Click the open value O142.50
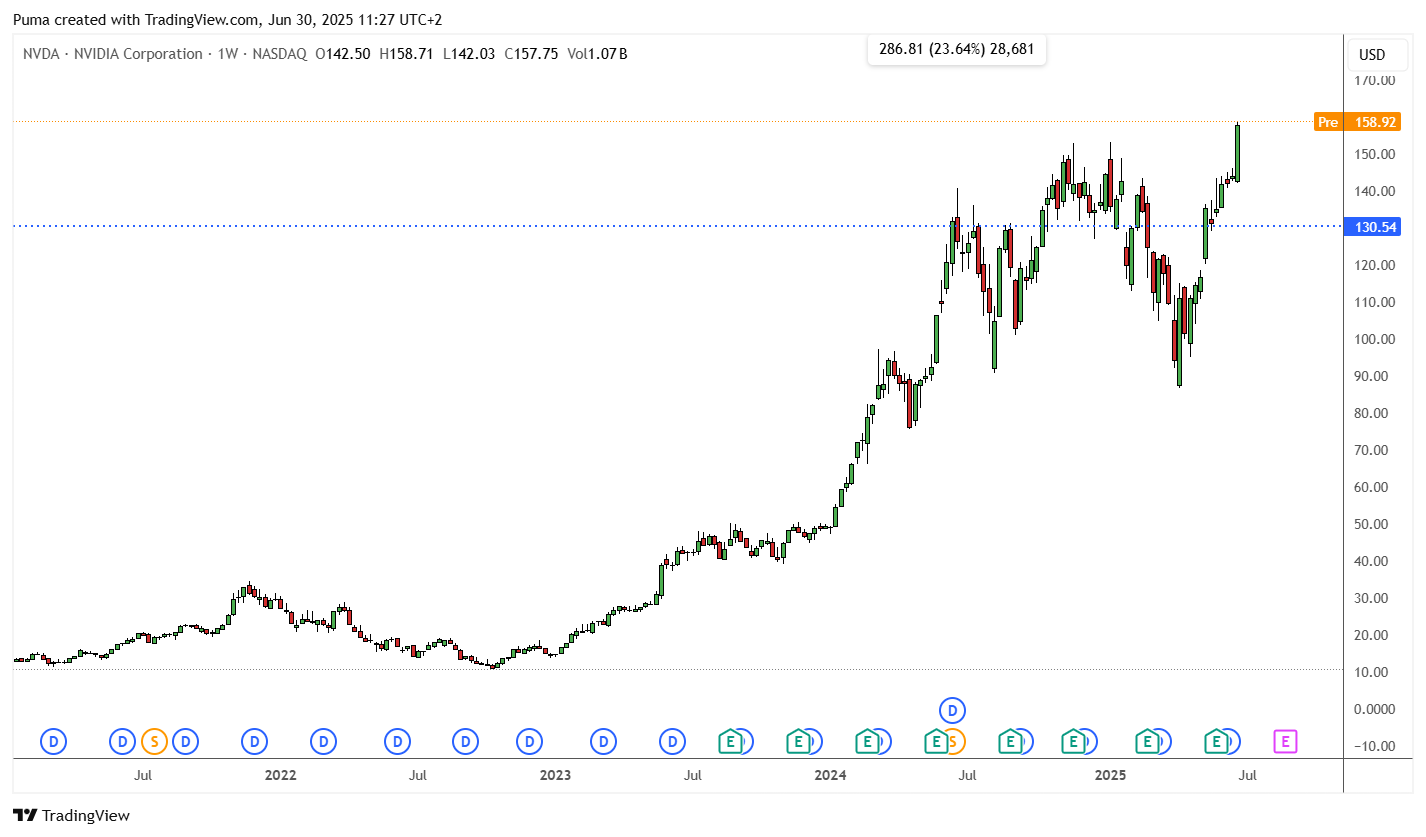This screenshot has width=1426, height=837. point(343,54)
